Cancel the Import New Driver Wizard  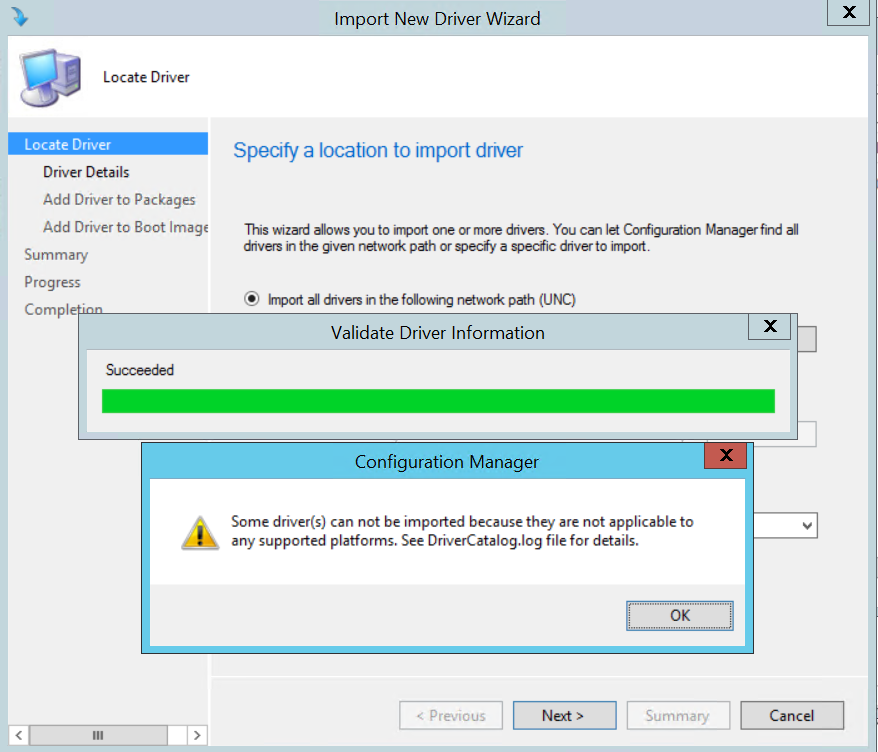pyautogui.click(x=792, y=716)
